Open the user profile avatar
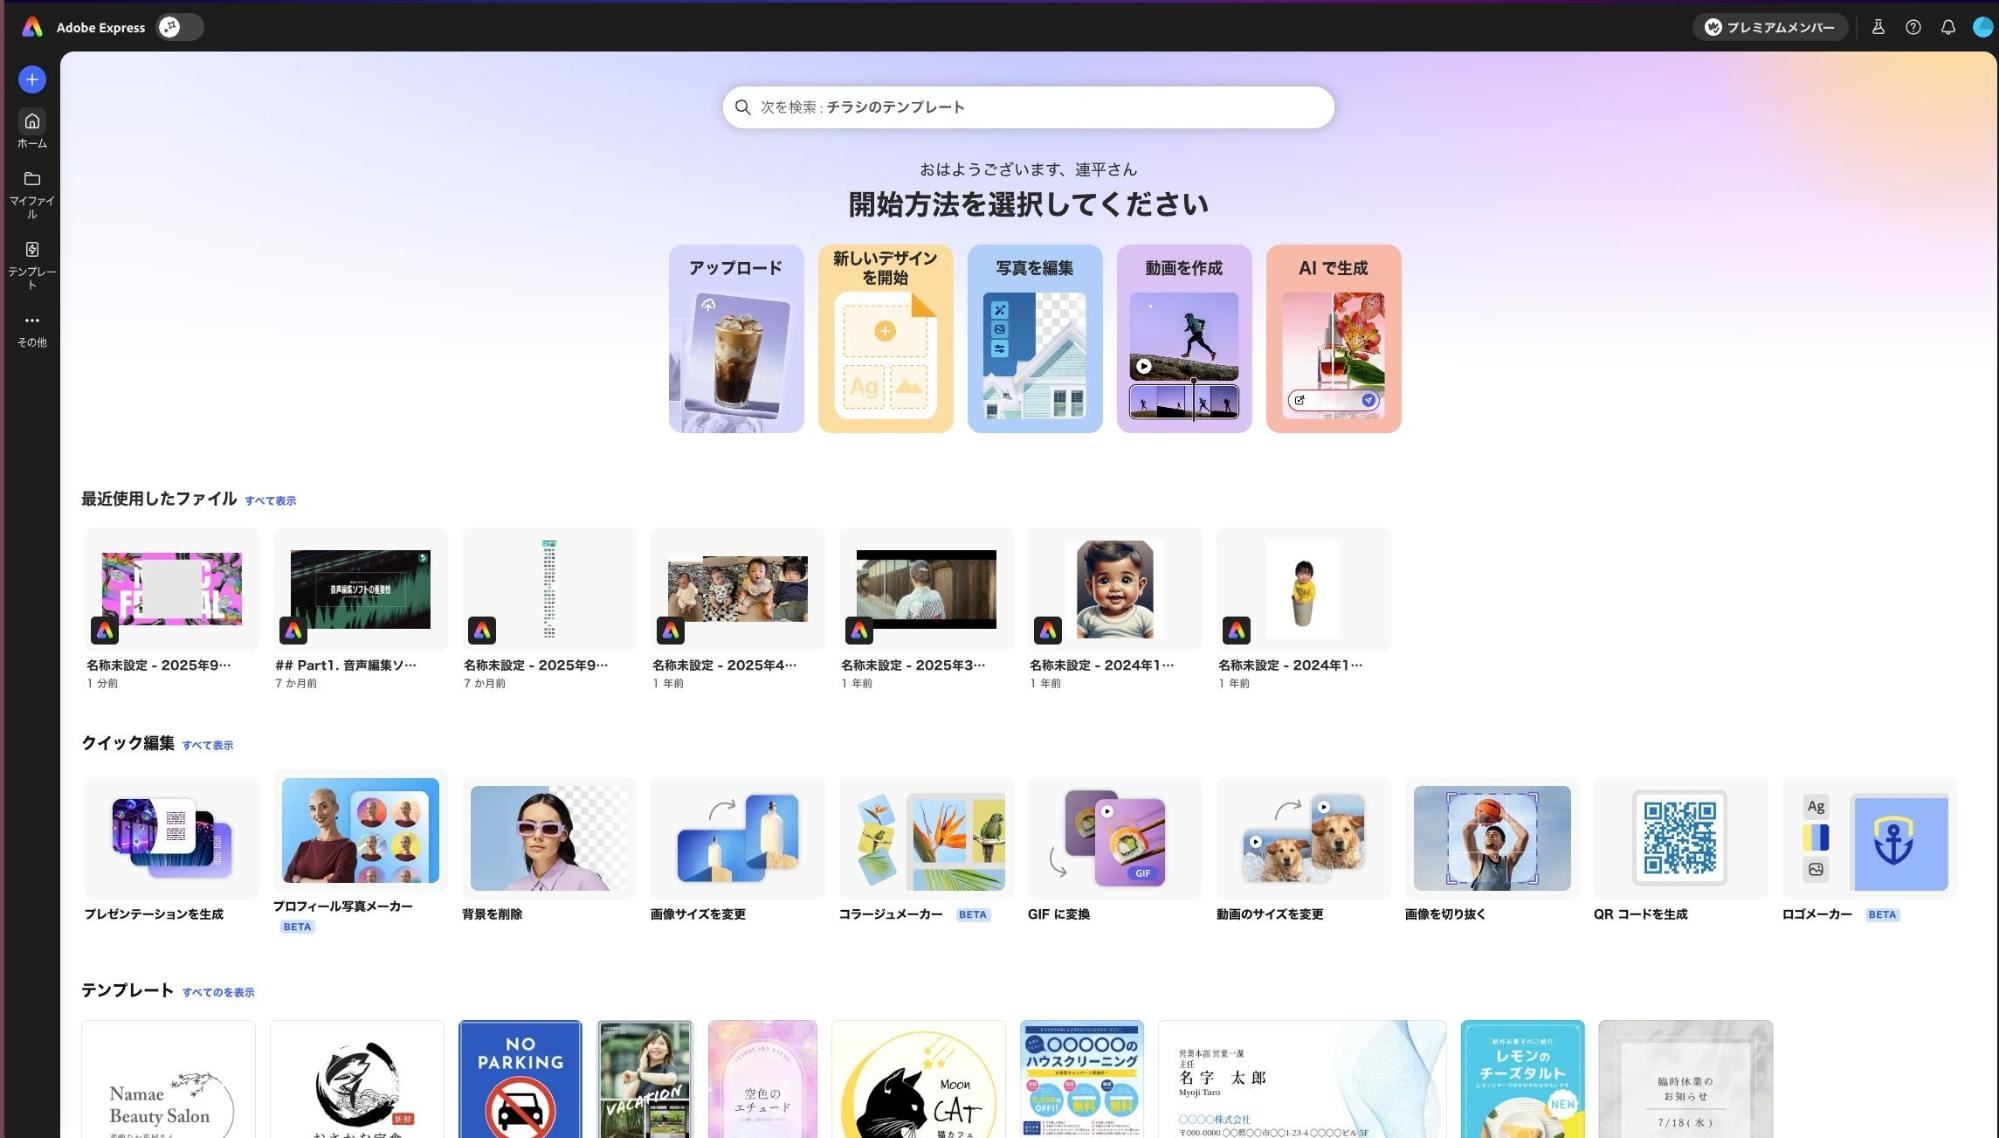 pos(1983,27)
